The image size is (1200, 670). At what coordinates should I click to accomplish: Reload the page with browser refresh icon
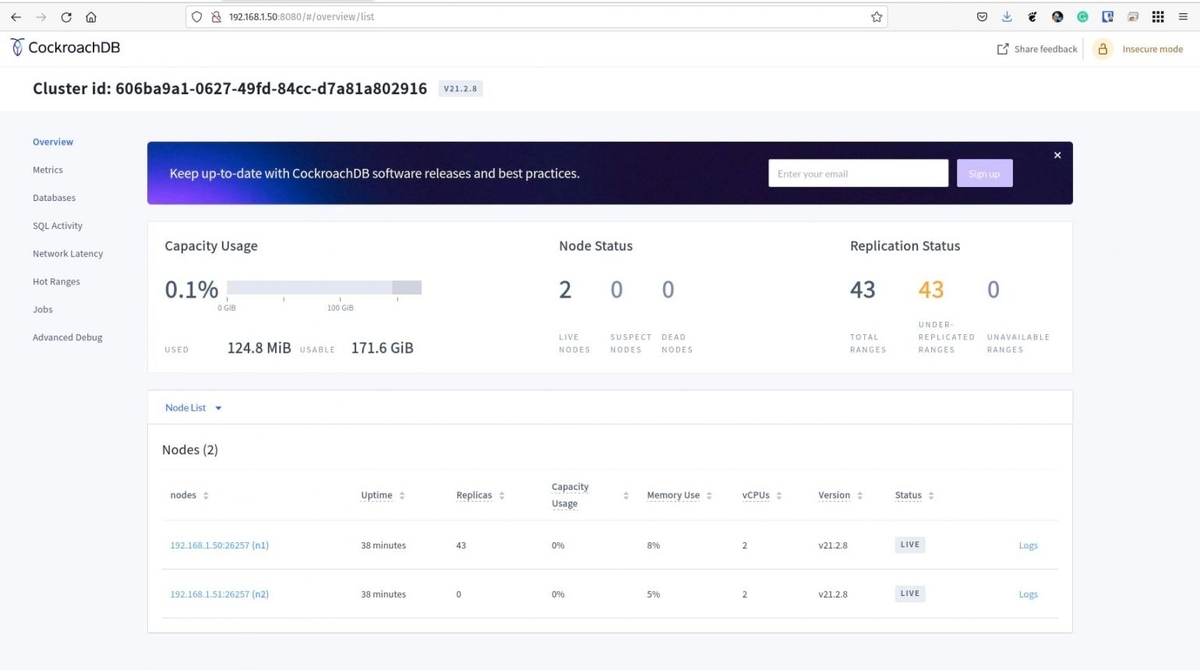click(66, 17)
